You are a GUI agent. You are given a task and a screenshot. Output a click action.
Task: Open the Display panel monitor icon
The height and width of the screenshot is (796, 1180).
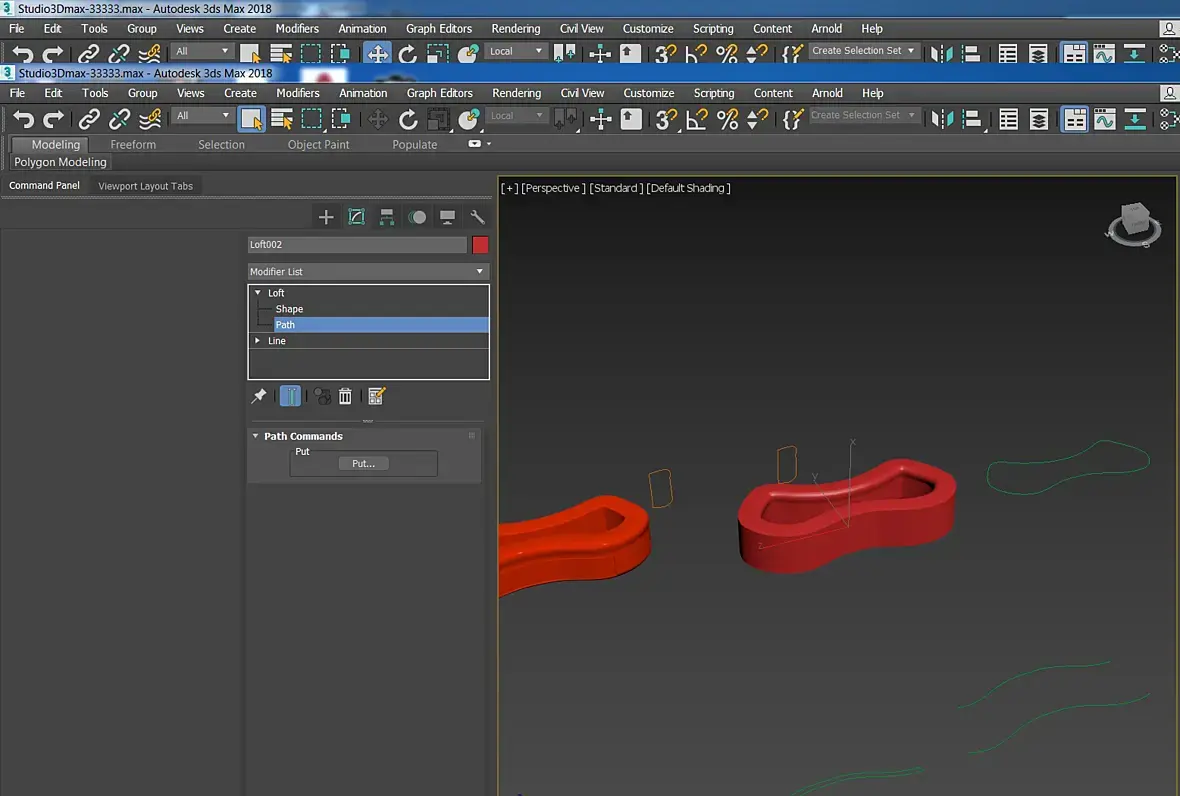448,217
